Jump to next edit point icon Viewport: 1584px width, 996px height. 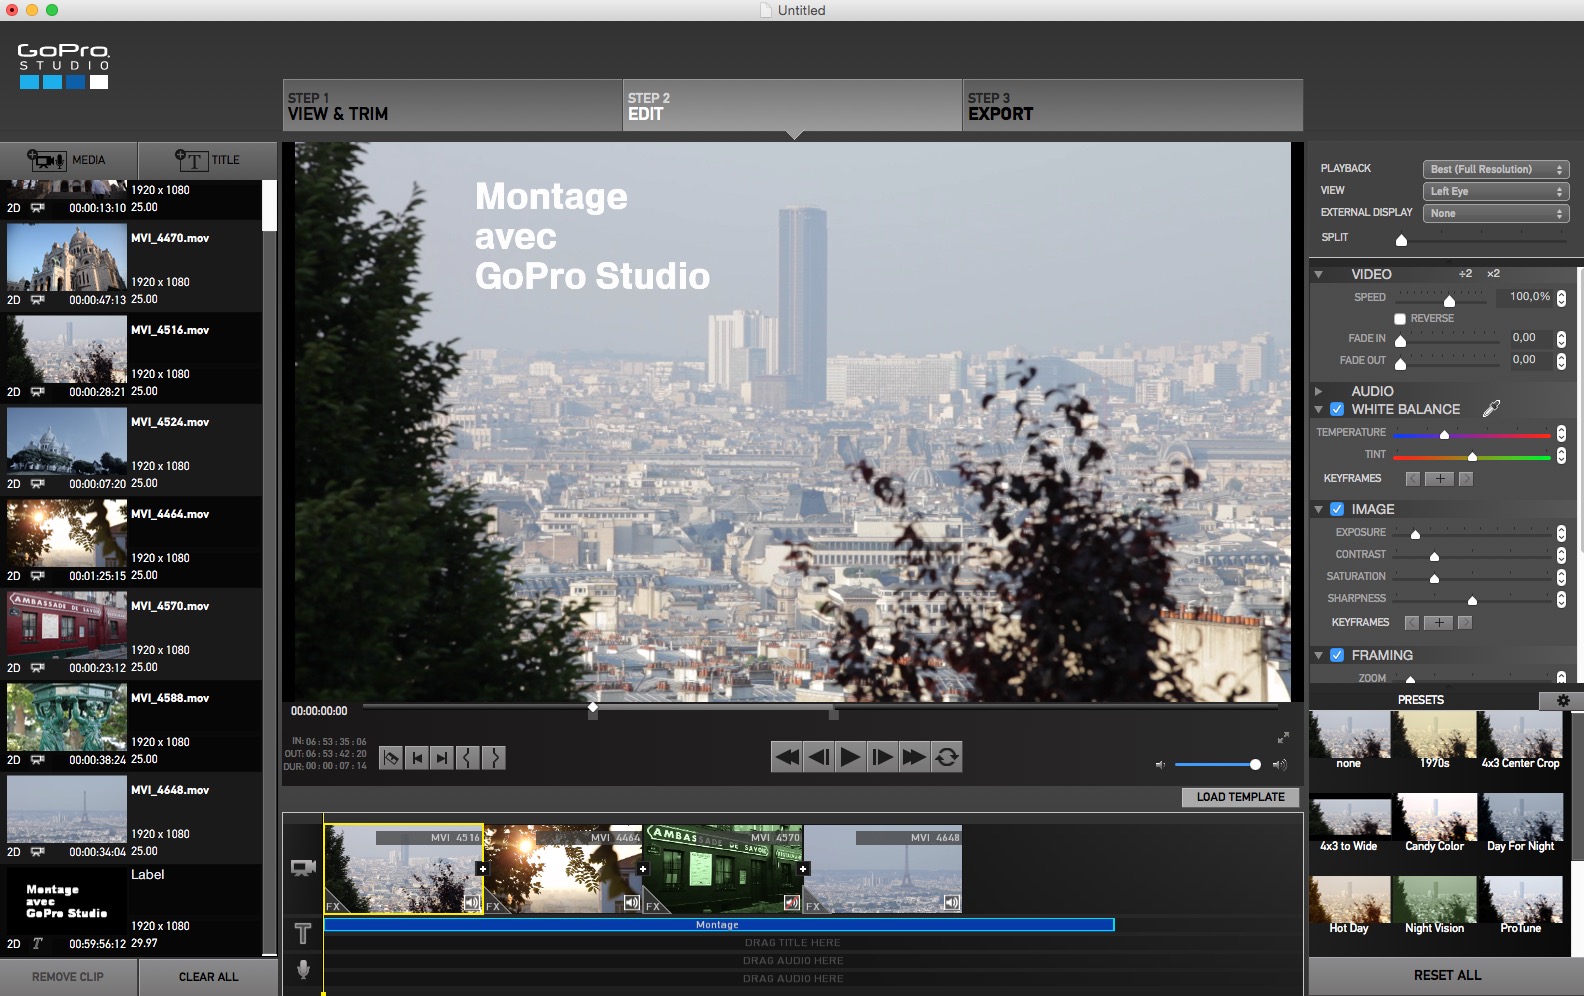tap(442, 758)
